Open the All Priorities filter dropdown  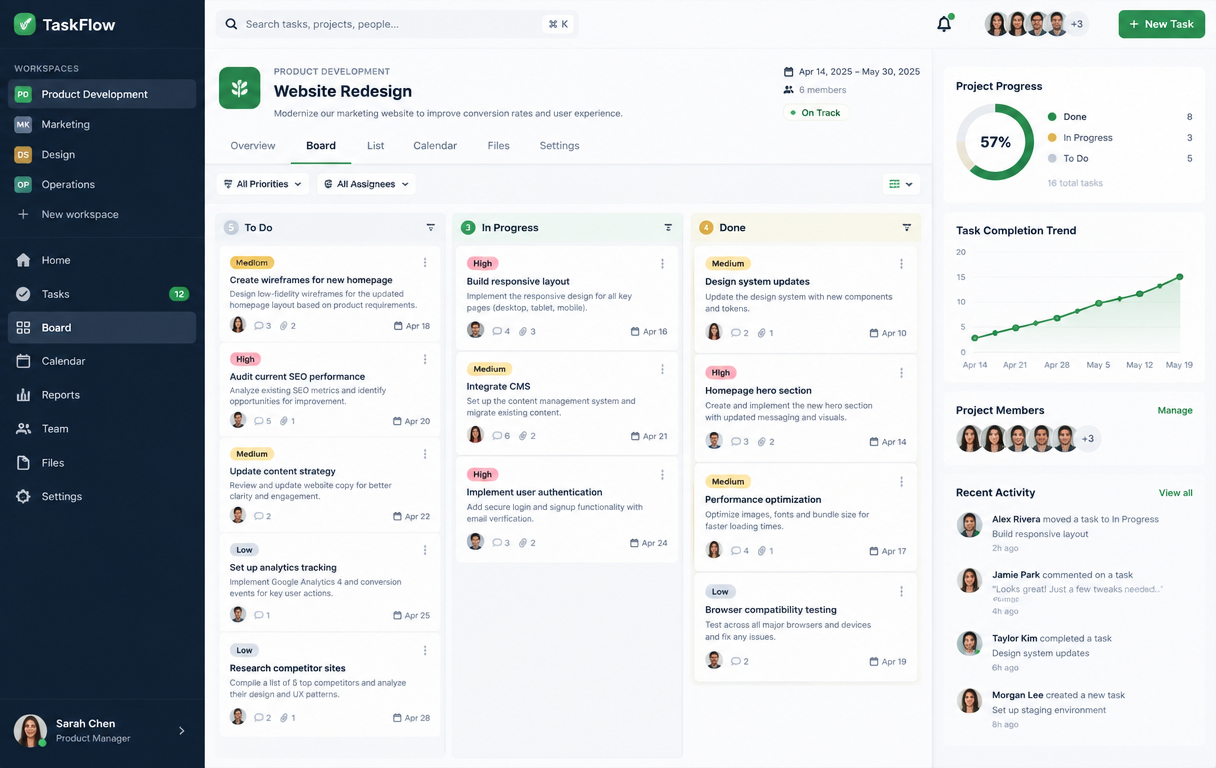pos(262,184)
